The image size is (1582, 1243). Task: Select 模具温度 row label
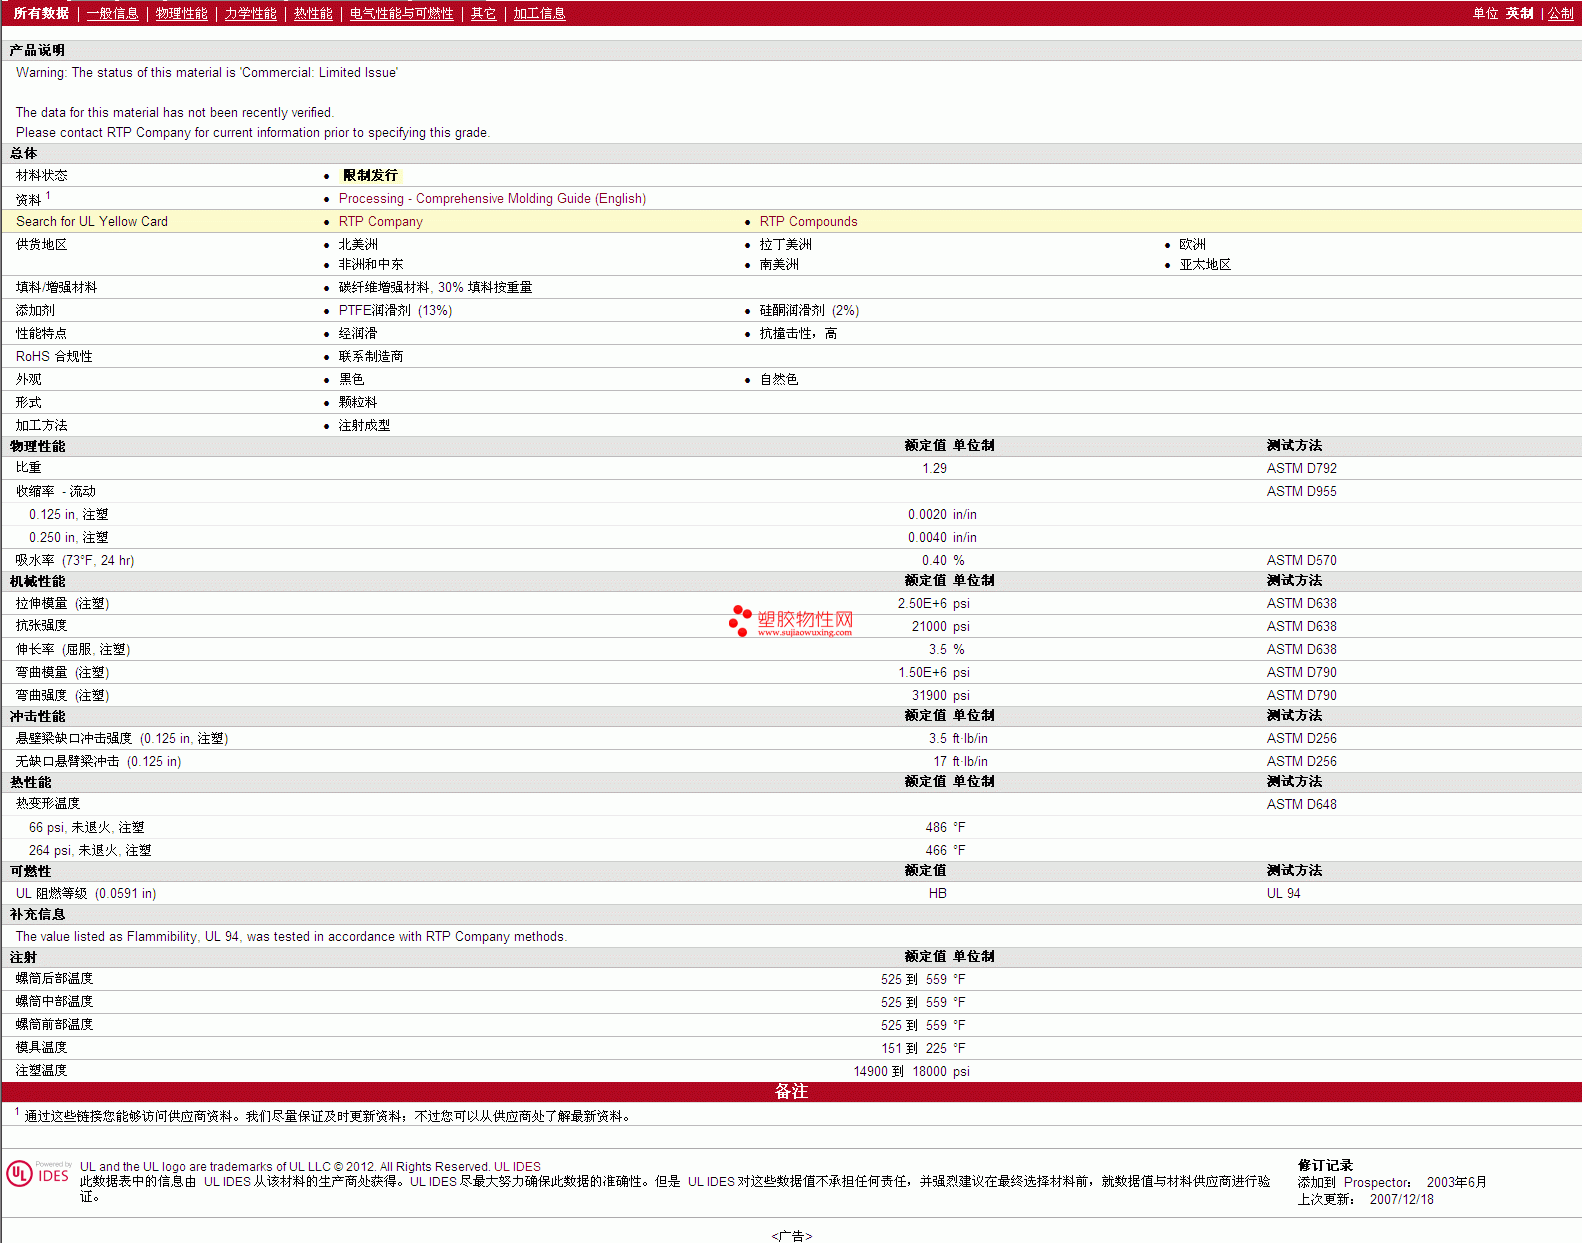click(x=41, y=1047)
